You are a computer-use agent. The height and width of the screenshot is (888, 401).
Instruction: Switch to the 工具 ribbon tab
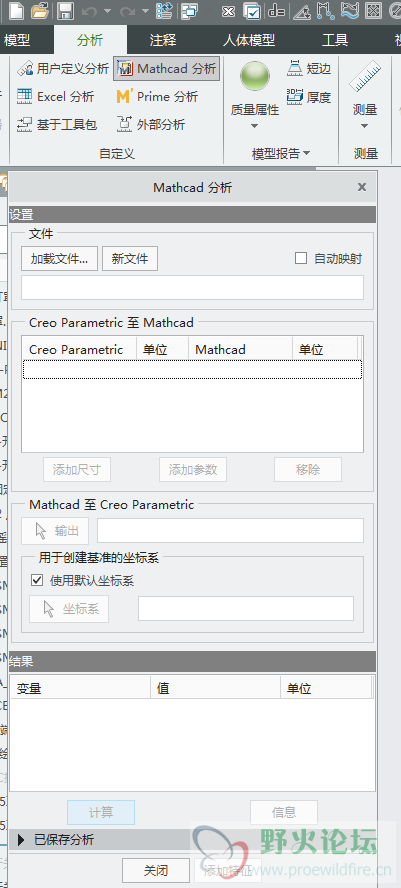pyautogui.click(x=335, y=40)
